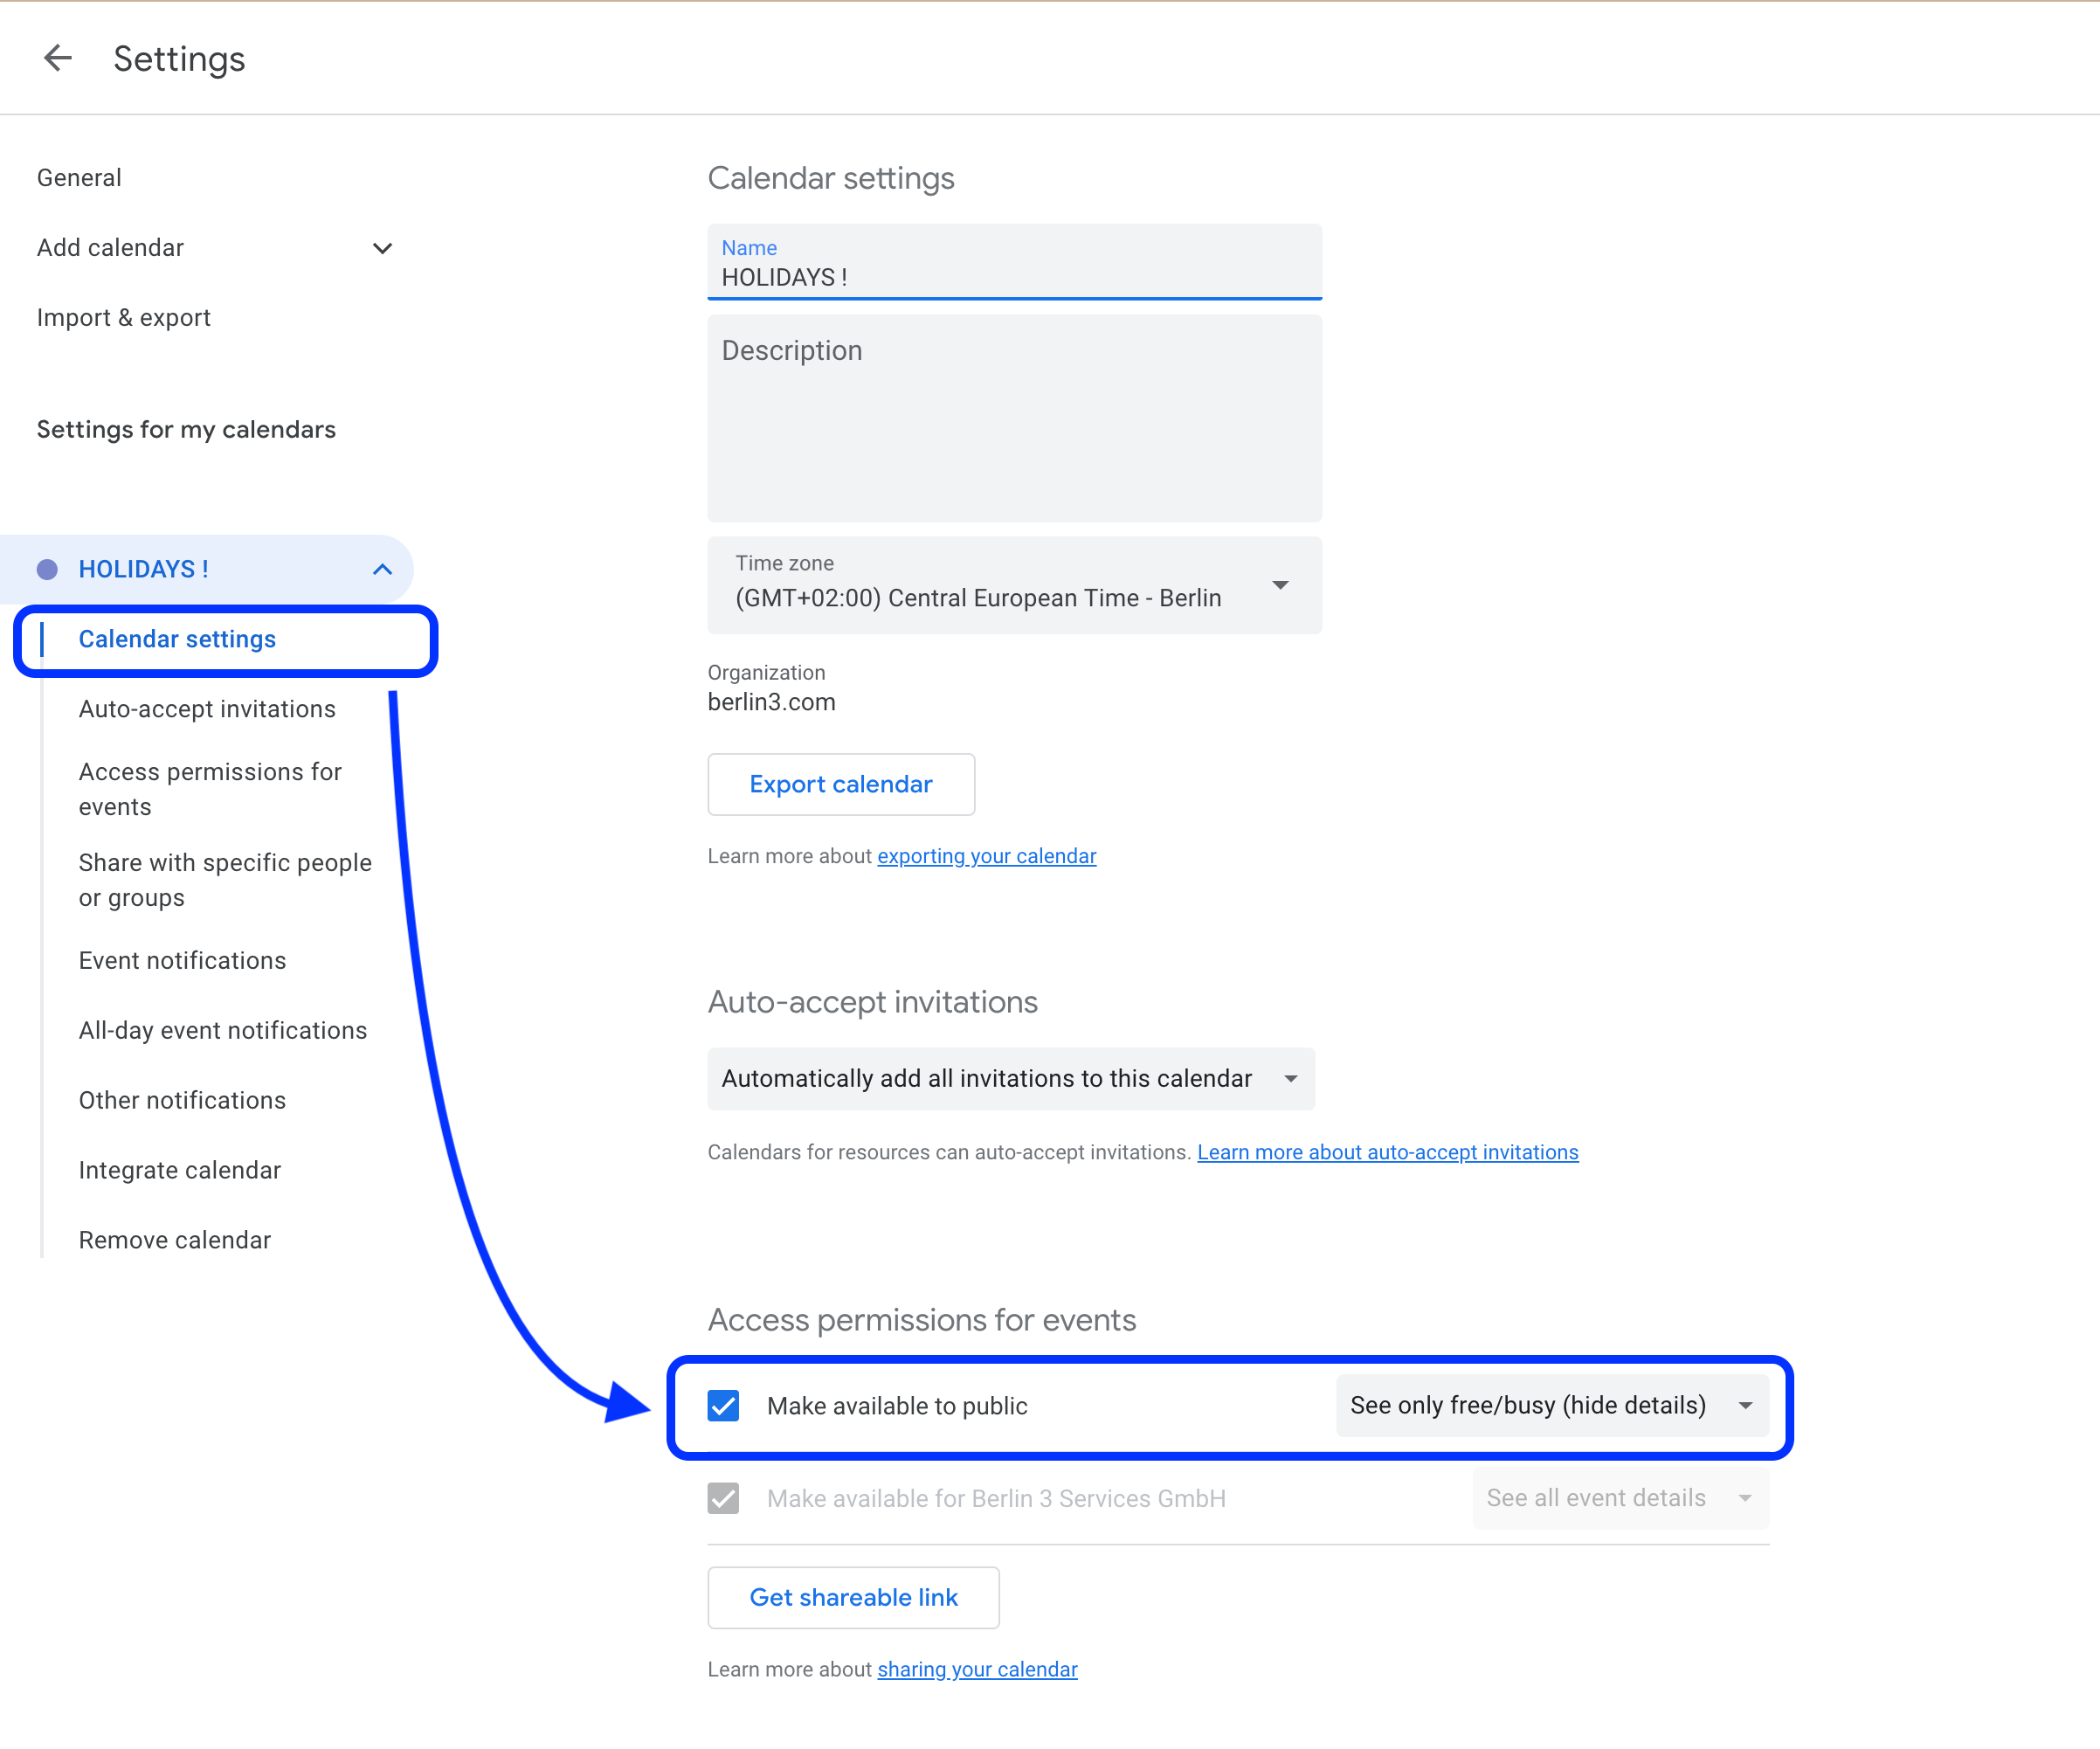Open Learn more about auto-accept invitations link
Screen dimensions: 2100x1749
click(1387, 1152)
